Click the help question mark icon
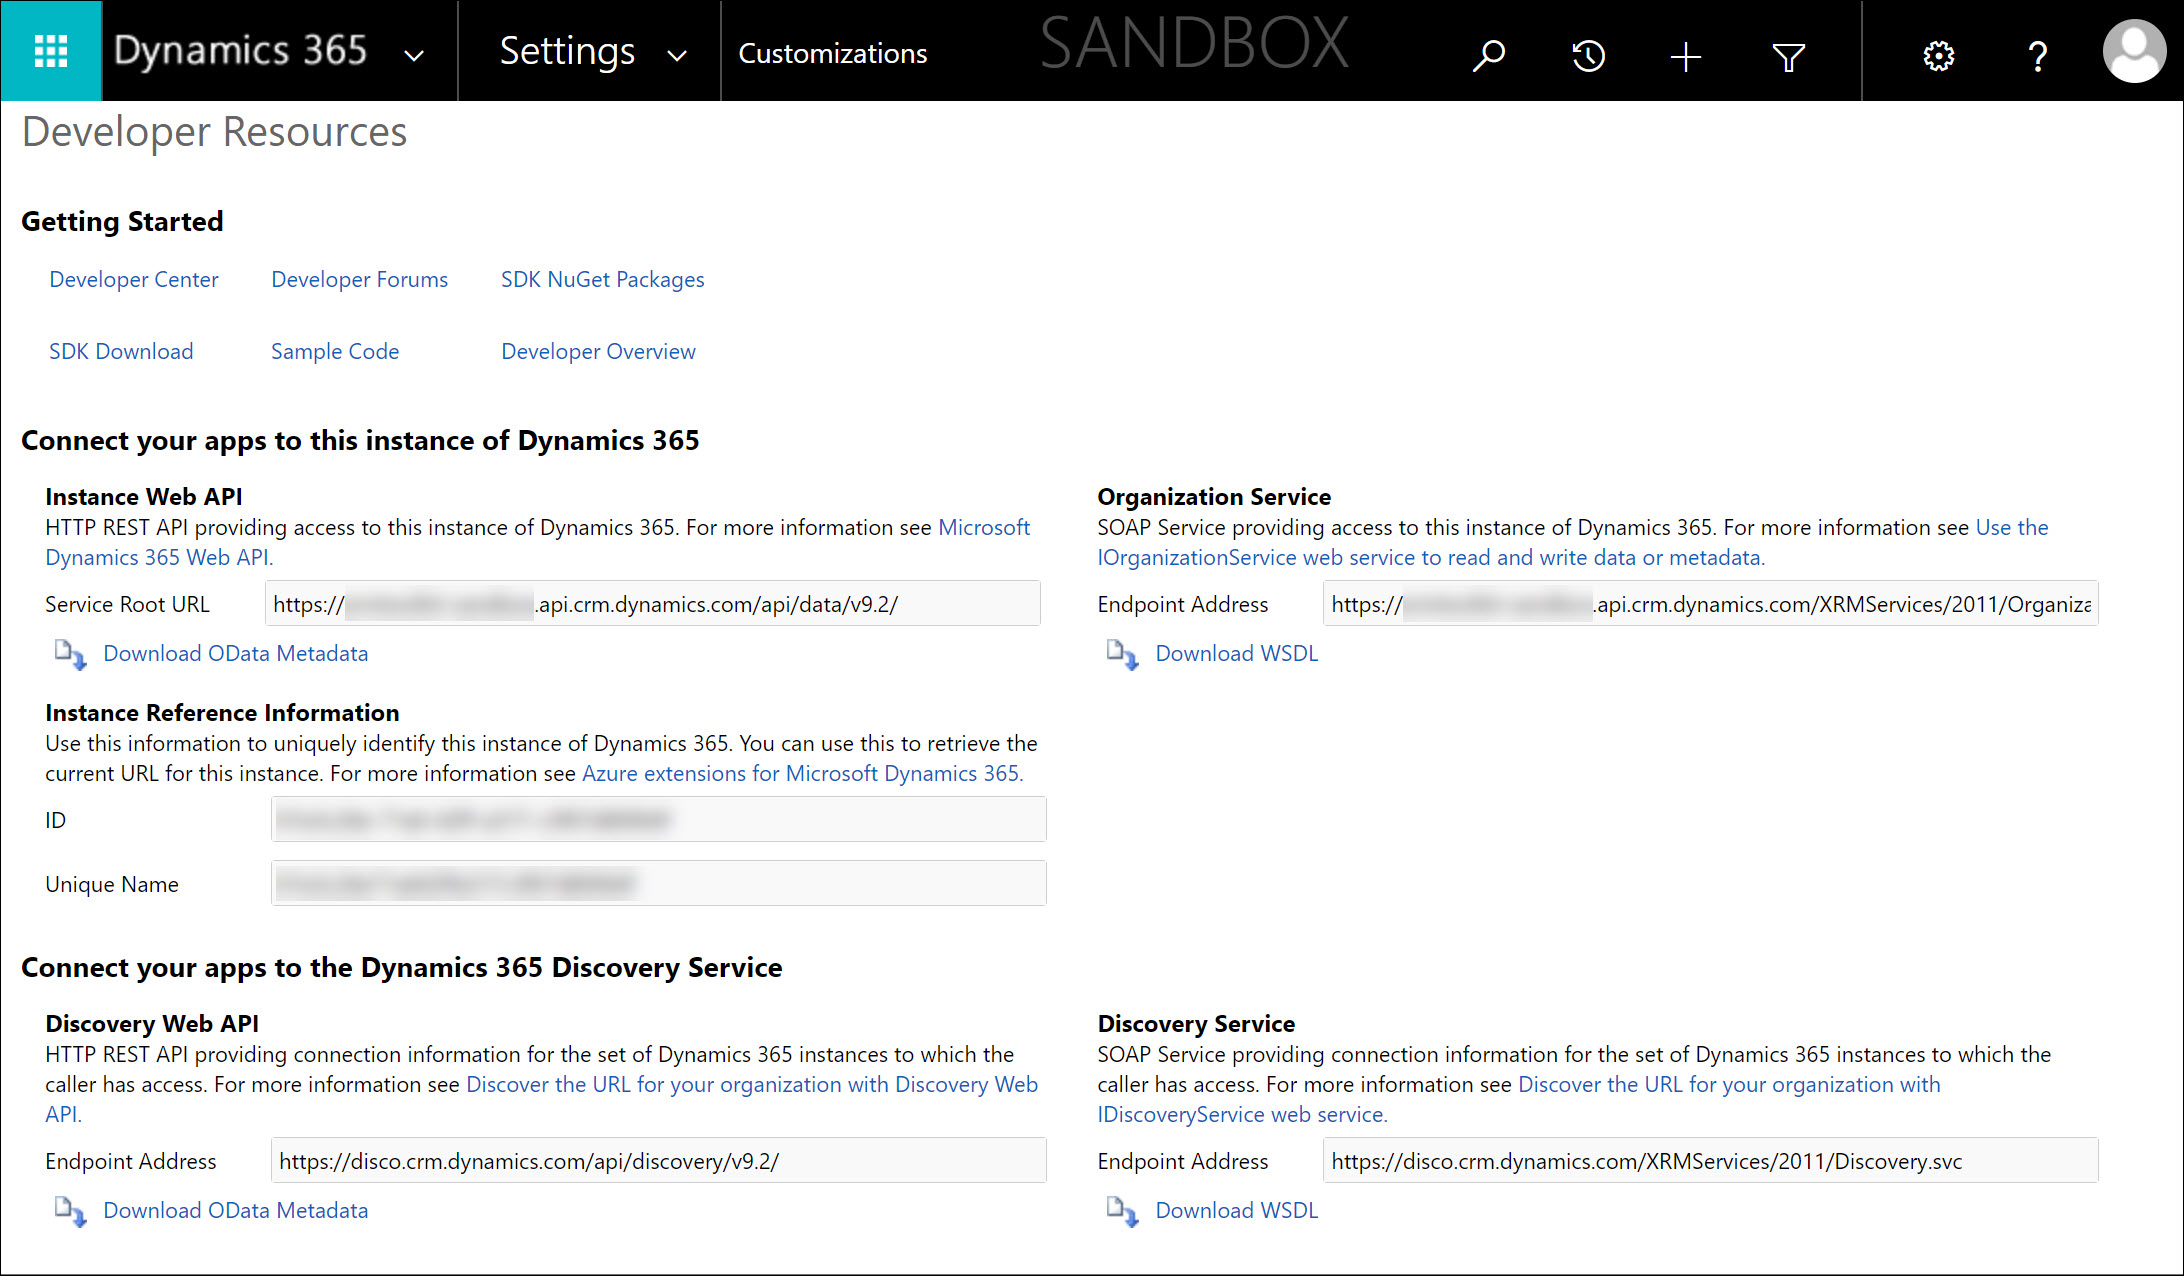Viewport: 2184px width, 1276px height. (2038, 56)
